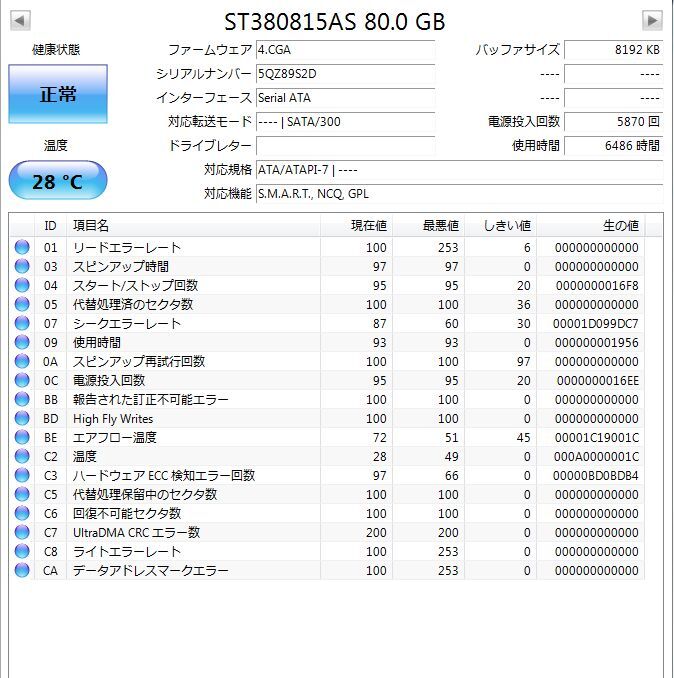This screenshot has height=678, width=674.
Task: Click the 現在値 column header
Action: pyautogui.click(x=356, y=225)
